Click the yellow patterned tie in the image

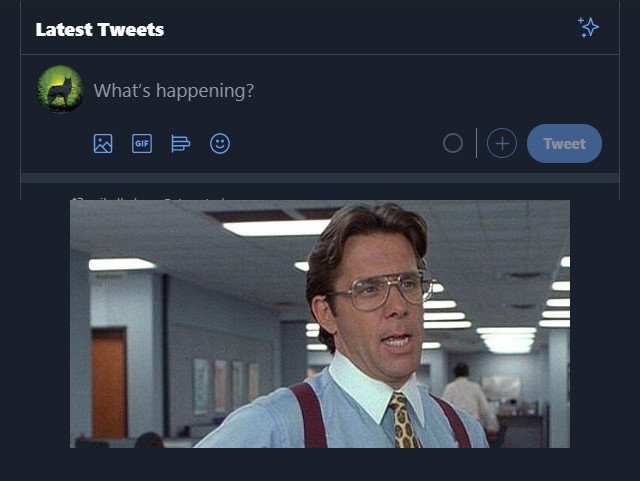click(x=404, y=420)
